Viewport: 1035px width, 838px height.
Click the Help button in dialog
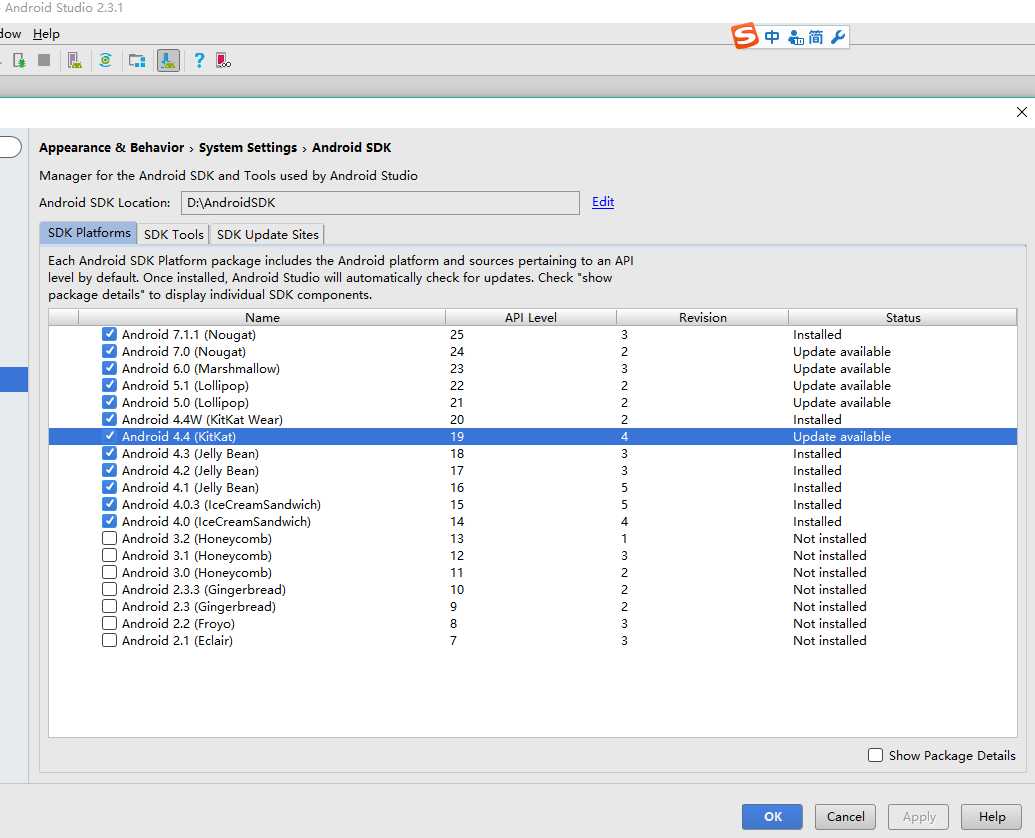point(992,817)
